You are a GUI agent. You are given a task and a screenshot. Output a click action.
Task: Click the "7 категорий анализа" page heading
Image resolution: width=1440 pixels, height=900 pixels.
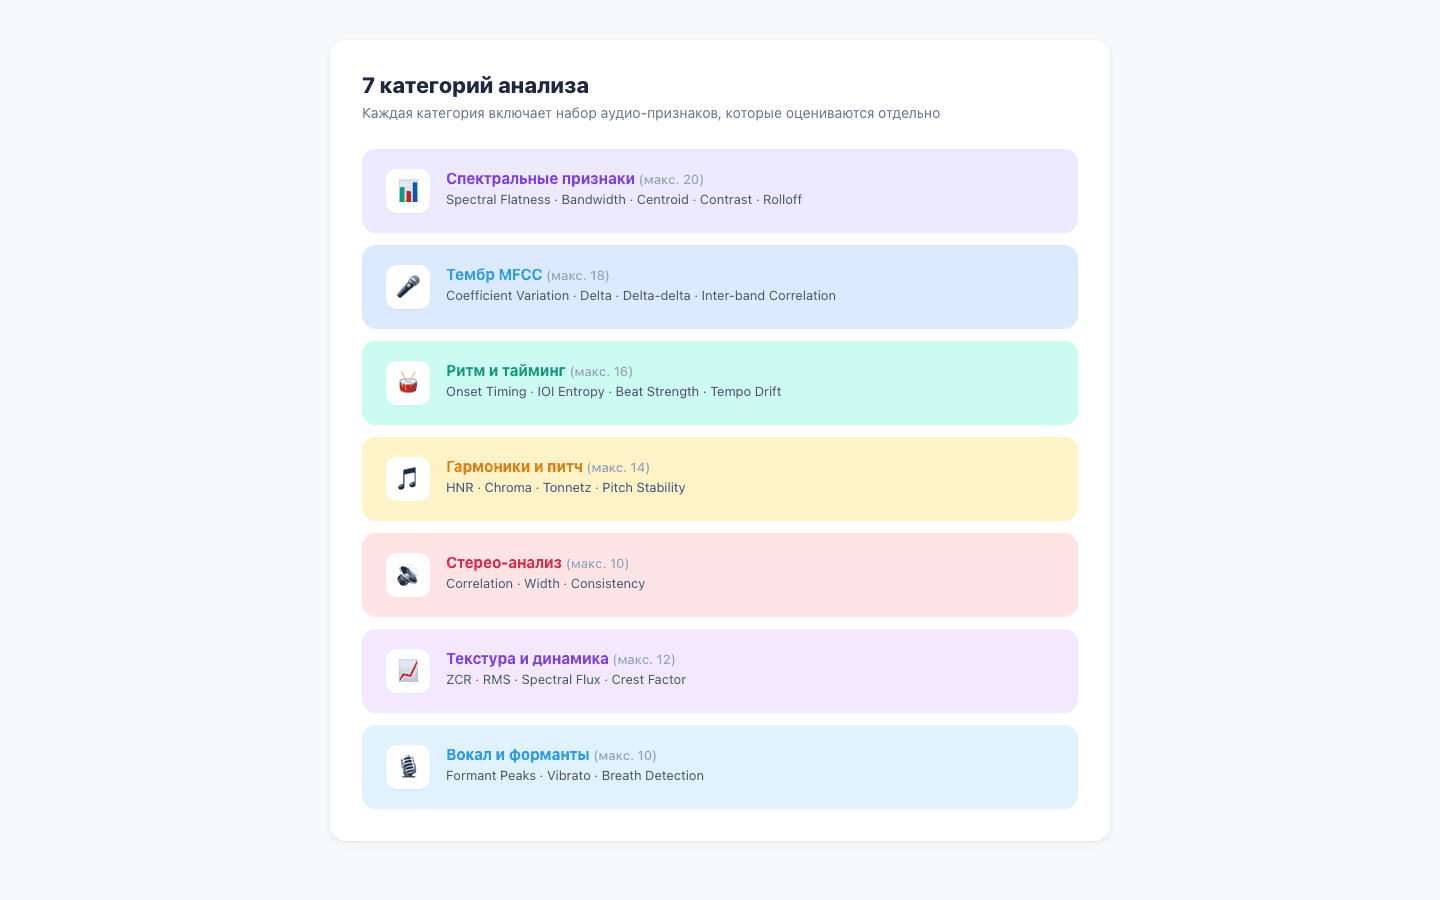[x=475, y=86]
